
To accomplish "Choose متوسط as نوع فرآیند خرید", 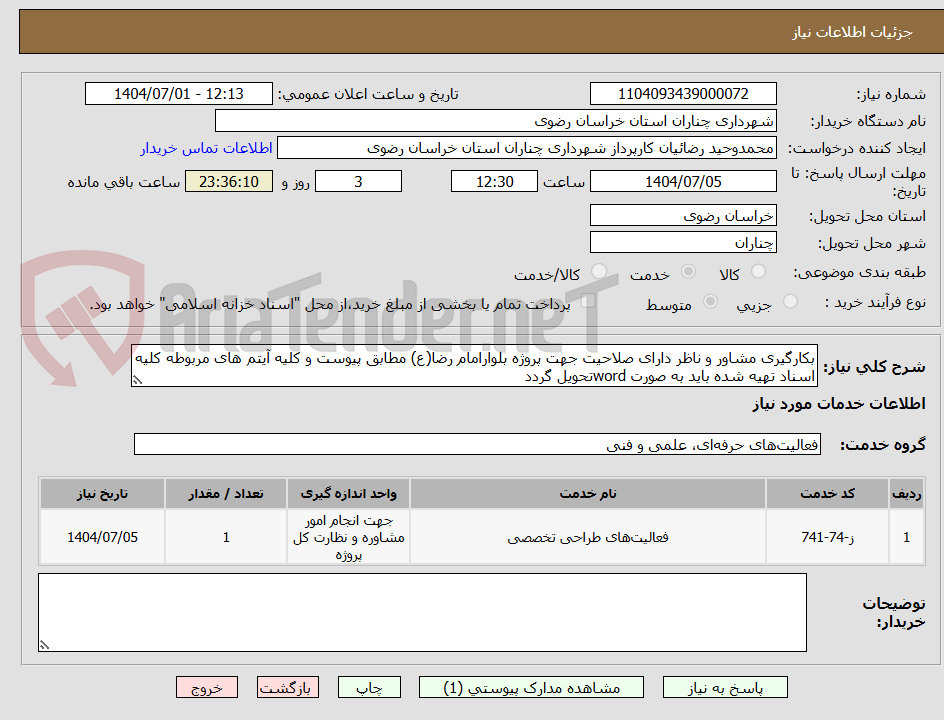I will 711,302.
